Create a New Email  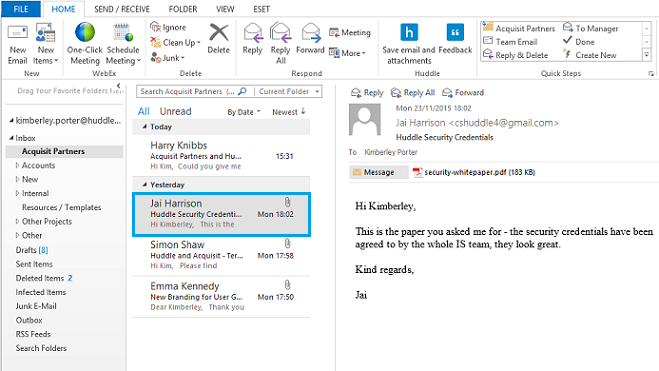[x=18, y=45]
